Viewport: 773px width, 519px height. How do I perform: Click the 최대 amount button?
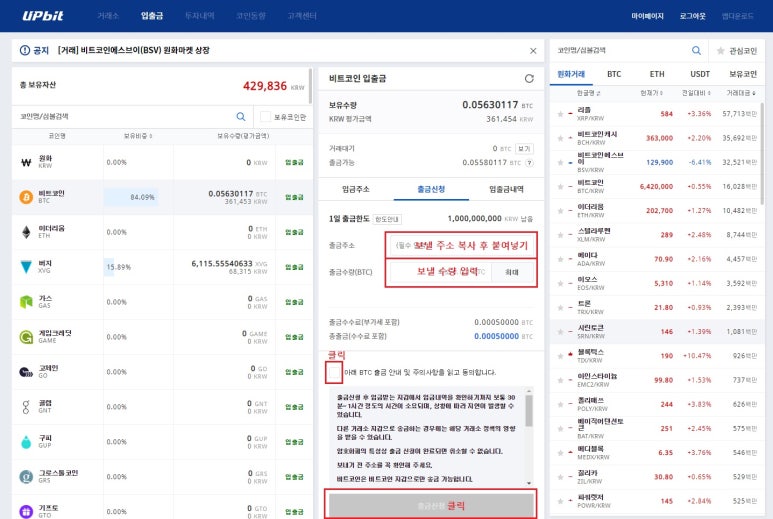coord(512,272)
